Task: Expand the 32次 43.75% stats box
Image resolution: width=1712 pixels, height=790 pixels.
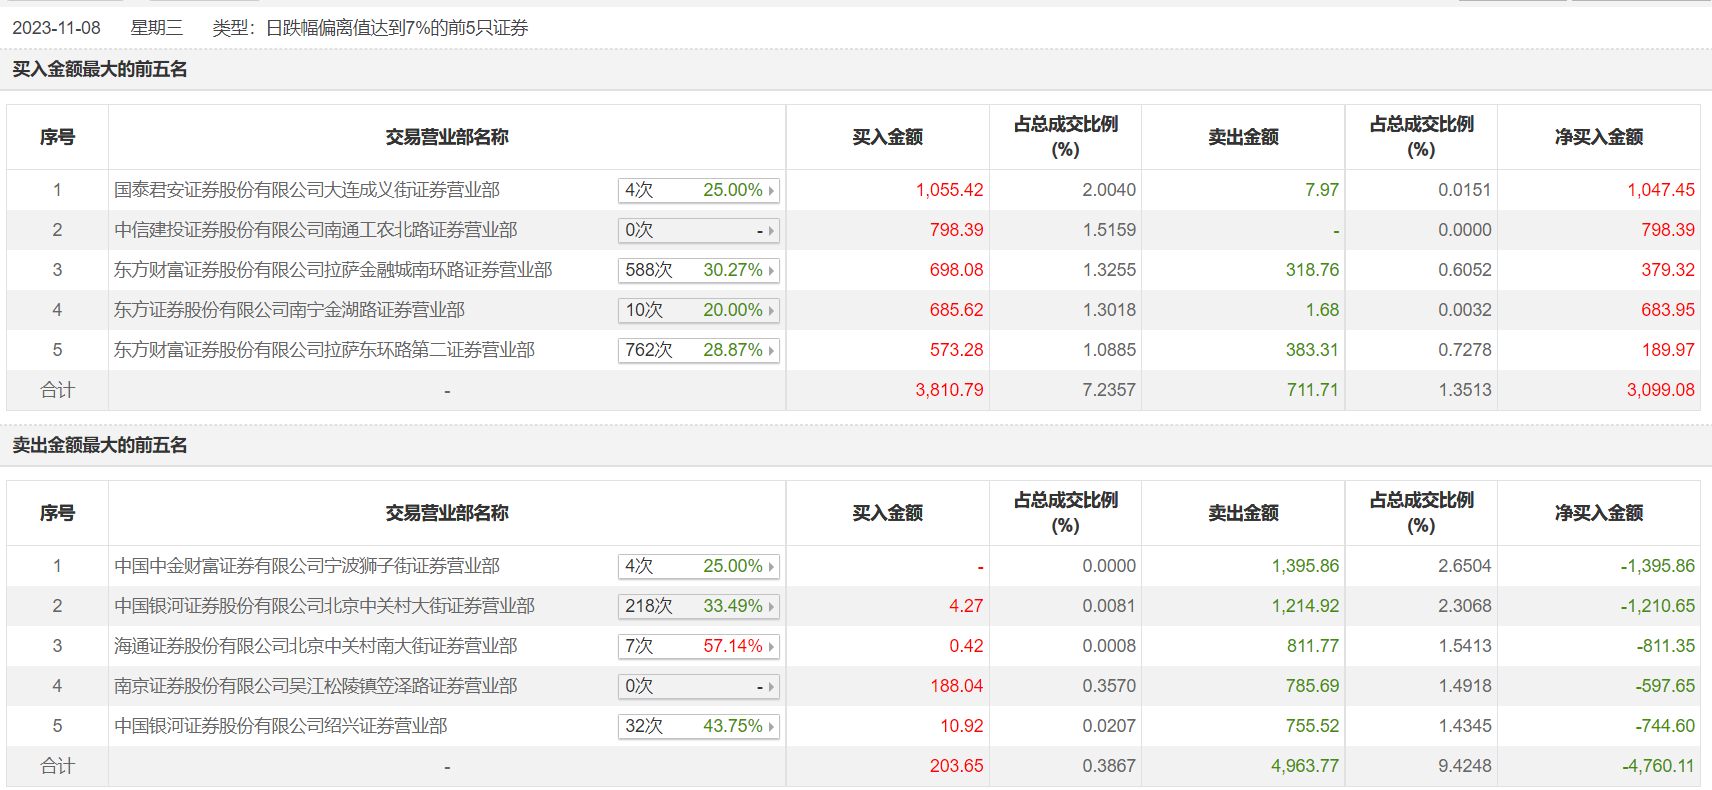Action: click(698, 726)
